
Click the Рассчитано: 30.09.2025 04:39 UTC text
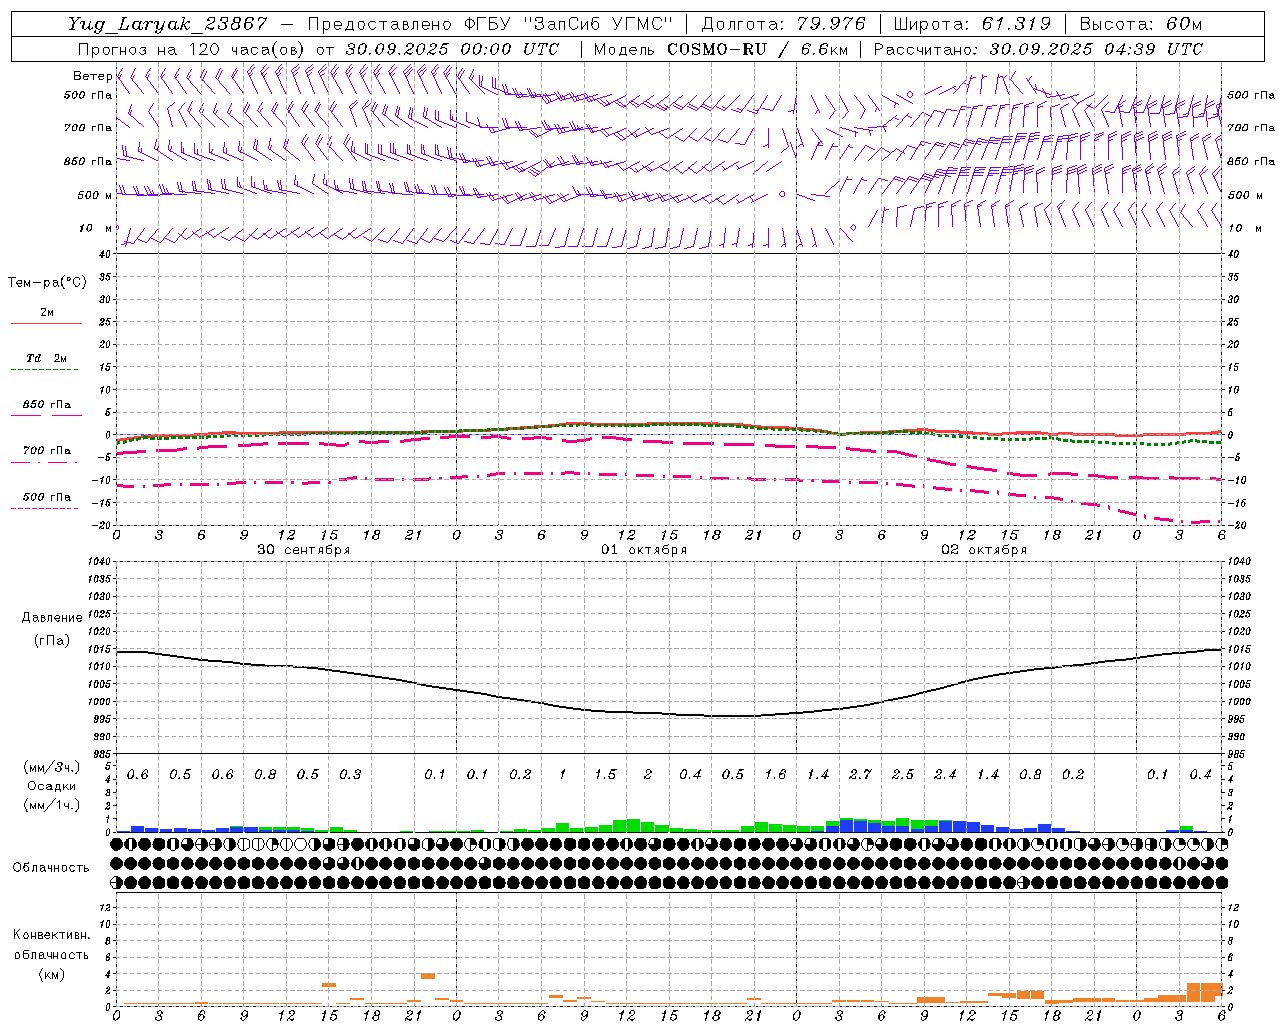tap(1038, 49)
